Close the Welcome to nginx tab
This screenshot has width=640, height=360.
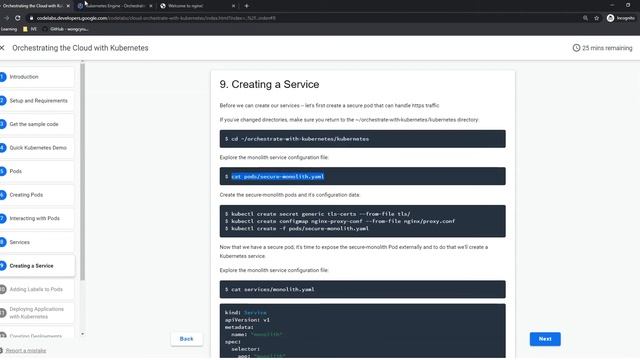[233, 6]
